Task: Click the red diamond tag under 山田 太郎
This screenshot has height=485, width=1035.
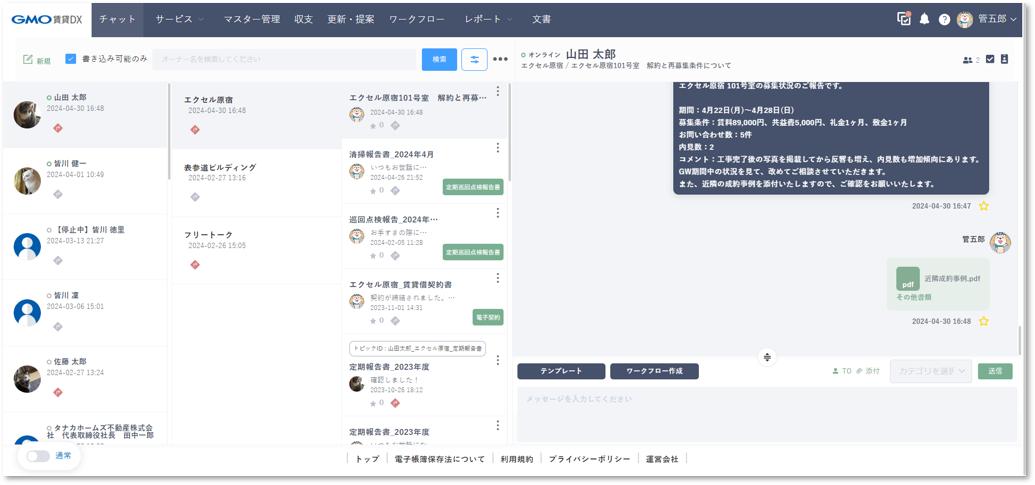Action: 57,128
